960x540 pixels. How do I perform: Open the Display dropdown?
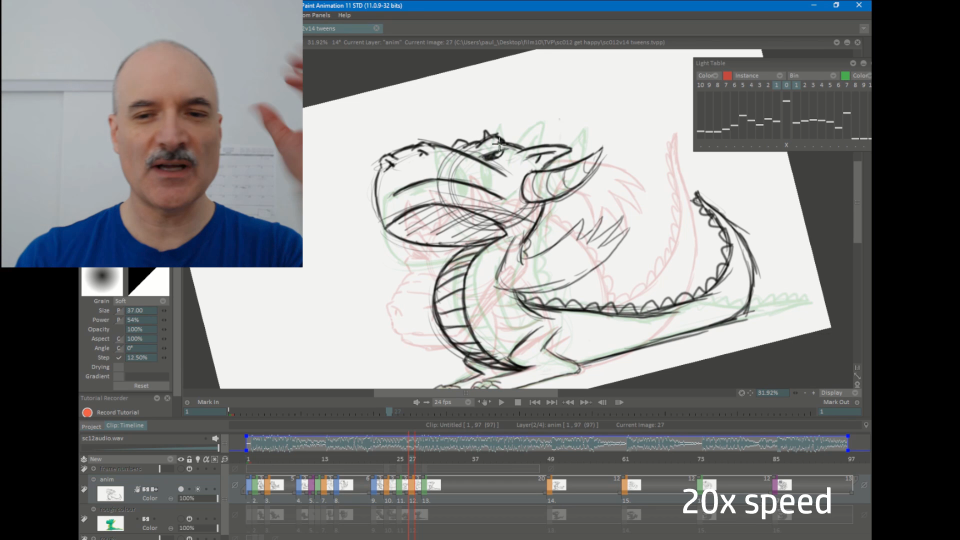(839, 393)
